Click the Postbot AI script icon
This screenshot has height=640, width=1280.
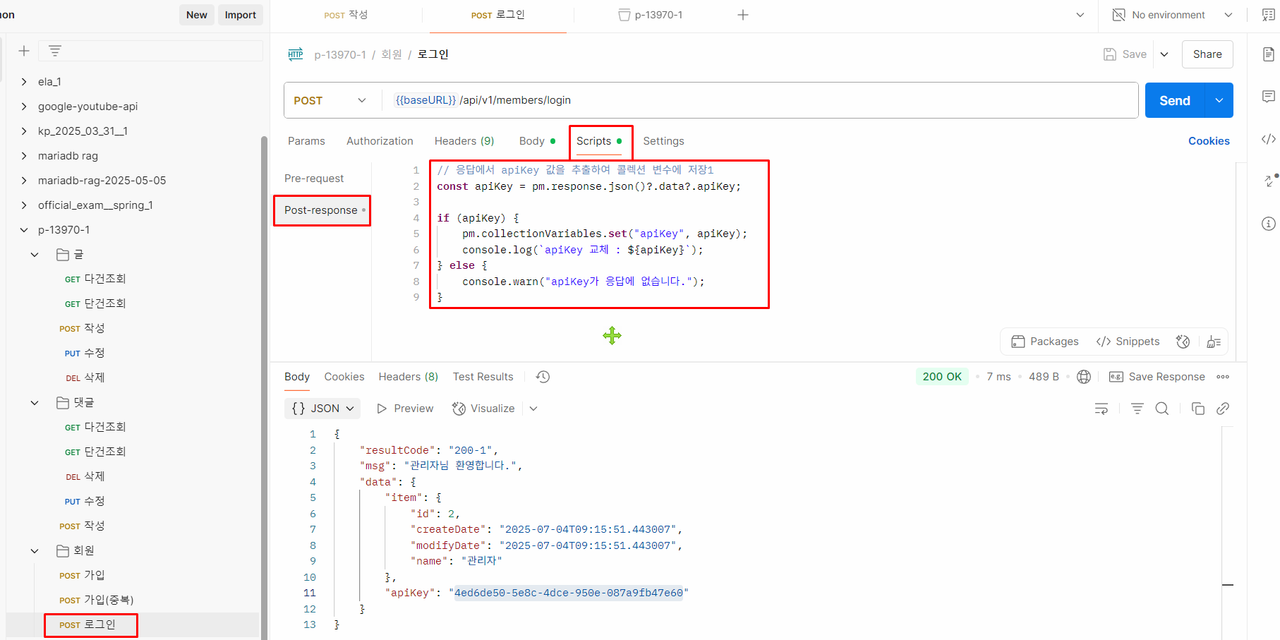click(1183, 341)
